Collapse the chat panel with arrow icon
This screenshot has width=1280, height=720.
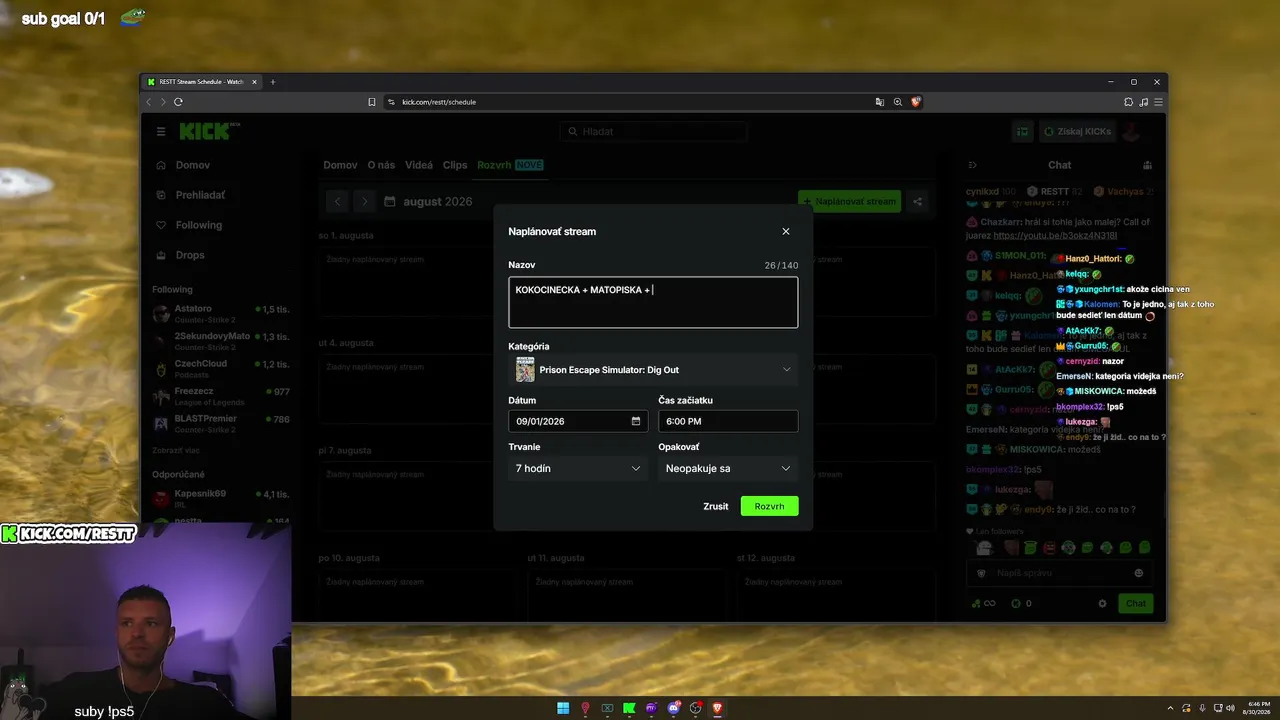tap(972, 165)
